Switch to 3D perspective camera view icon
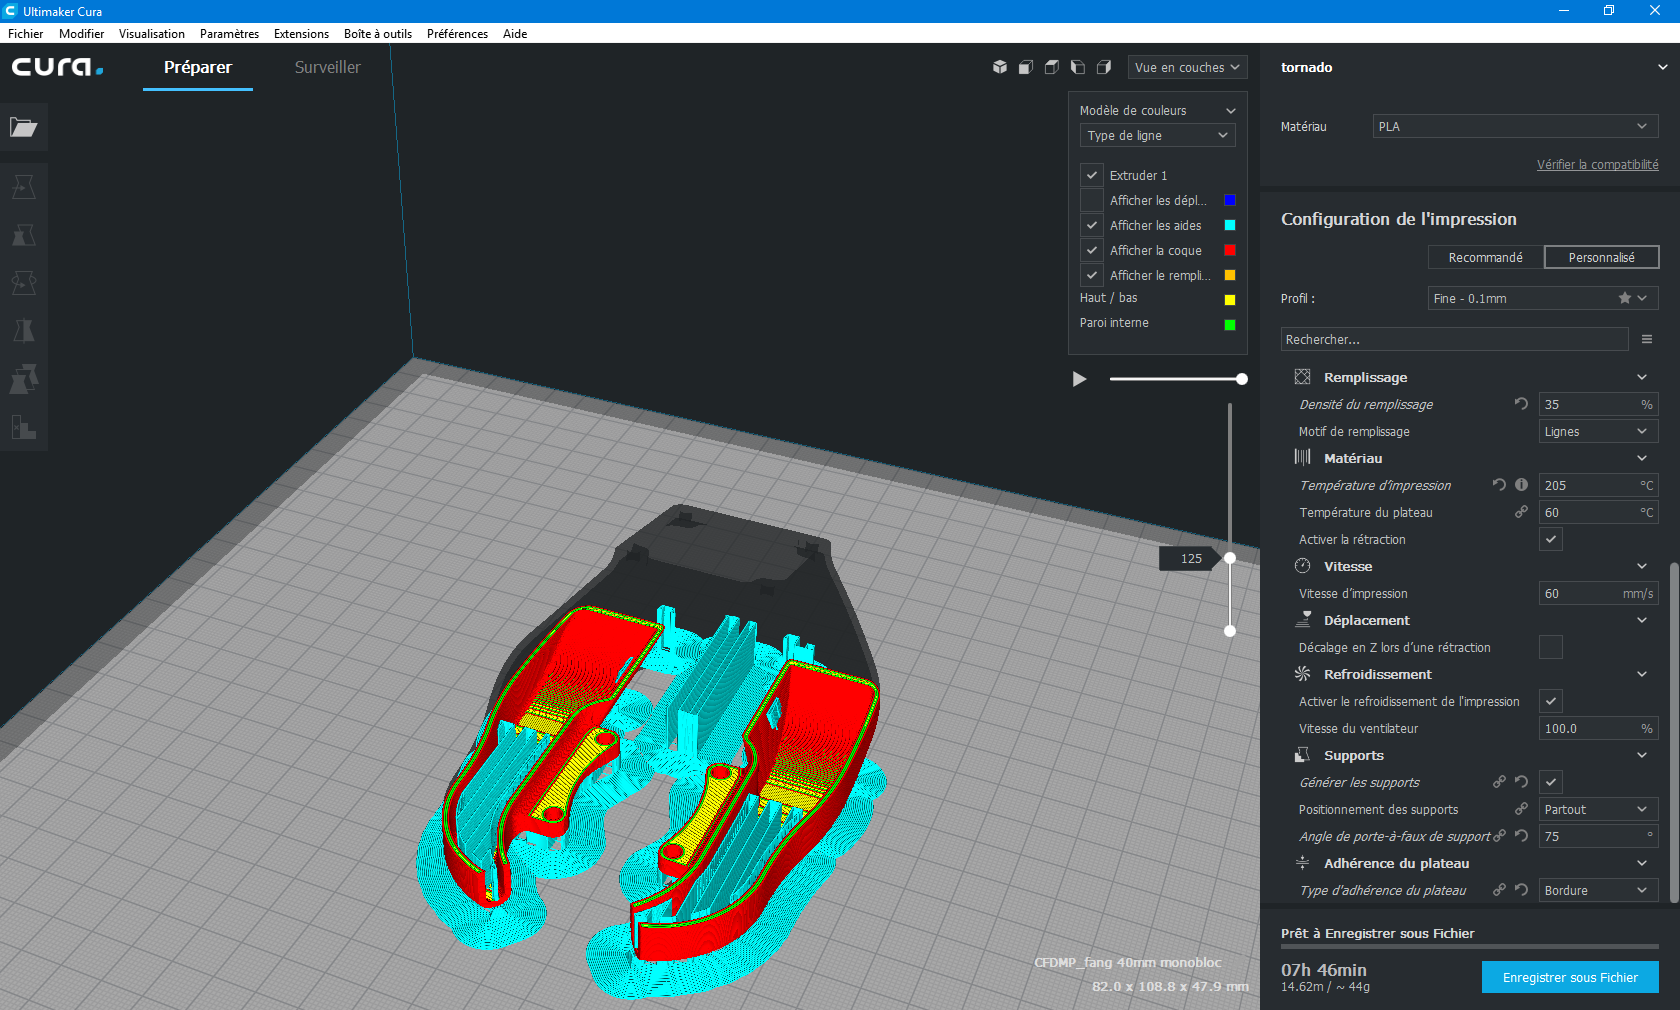1680x1010 pixels. pos(999,67)
